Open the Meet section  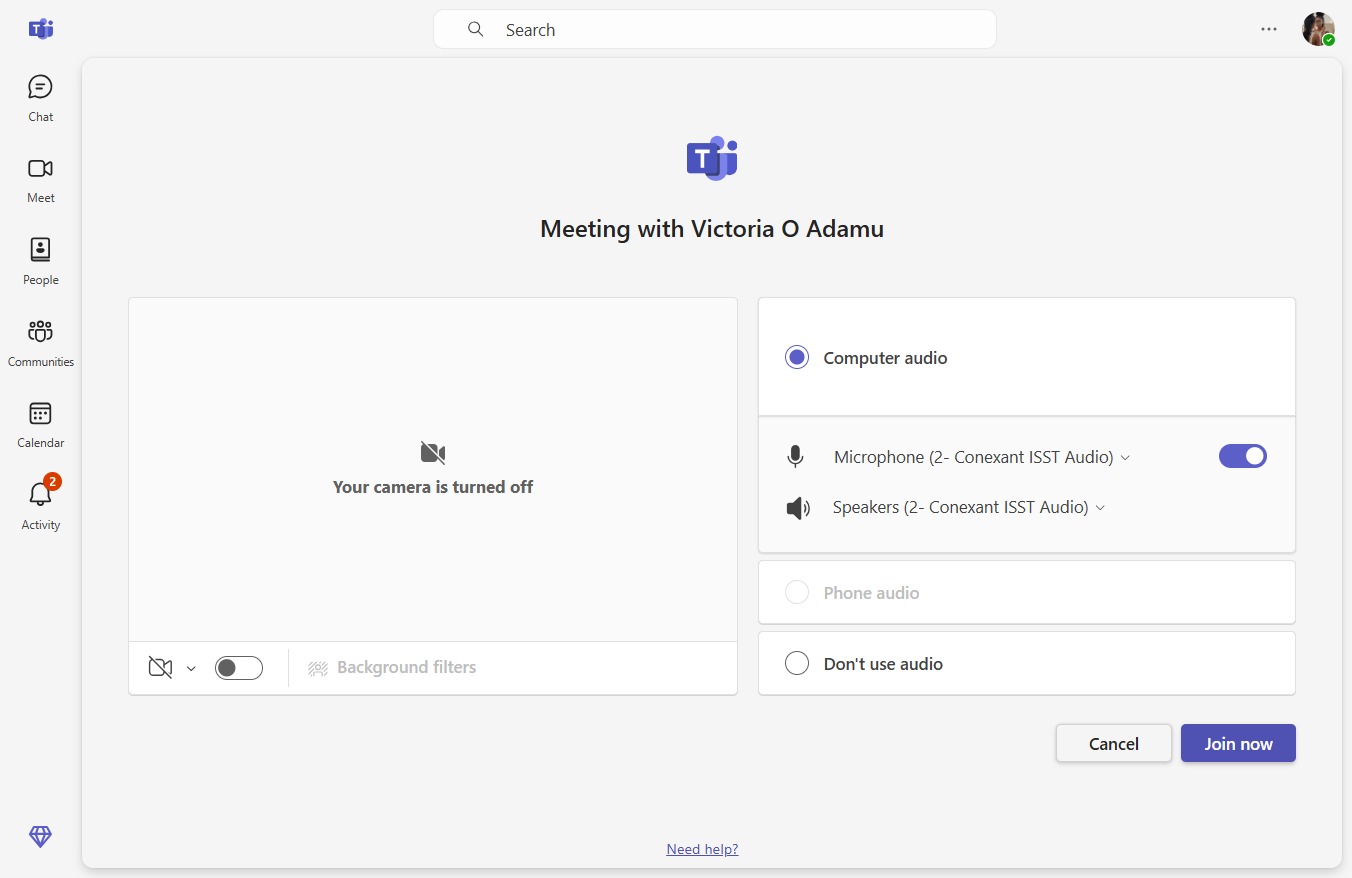pos(41,180)
